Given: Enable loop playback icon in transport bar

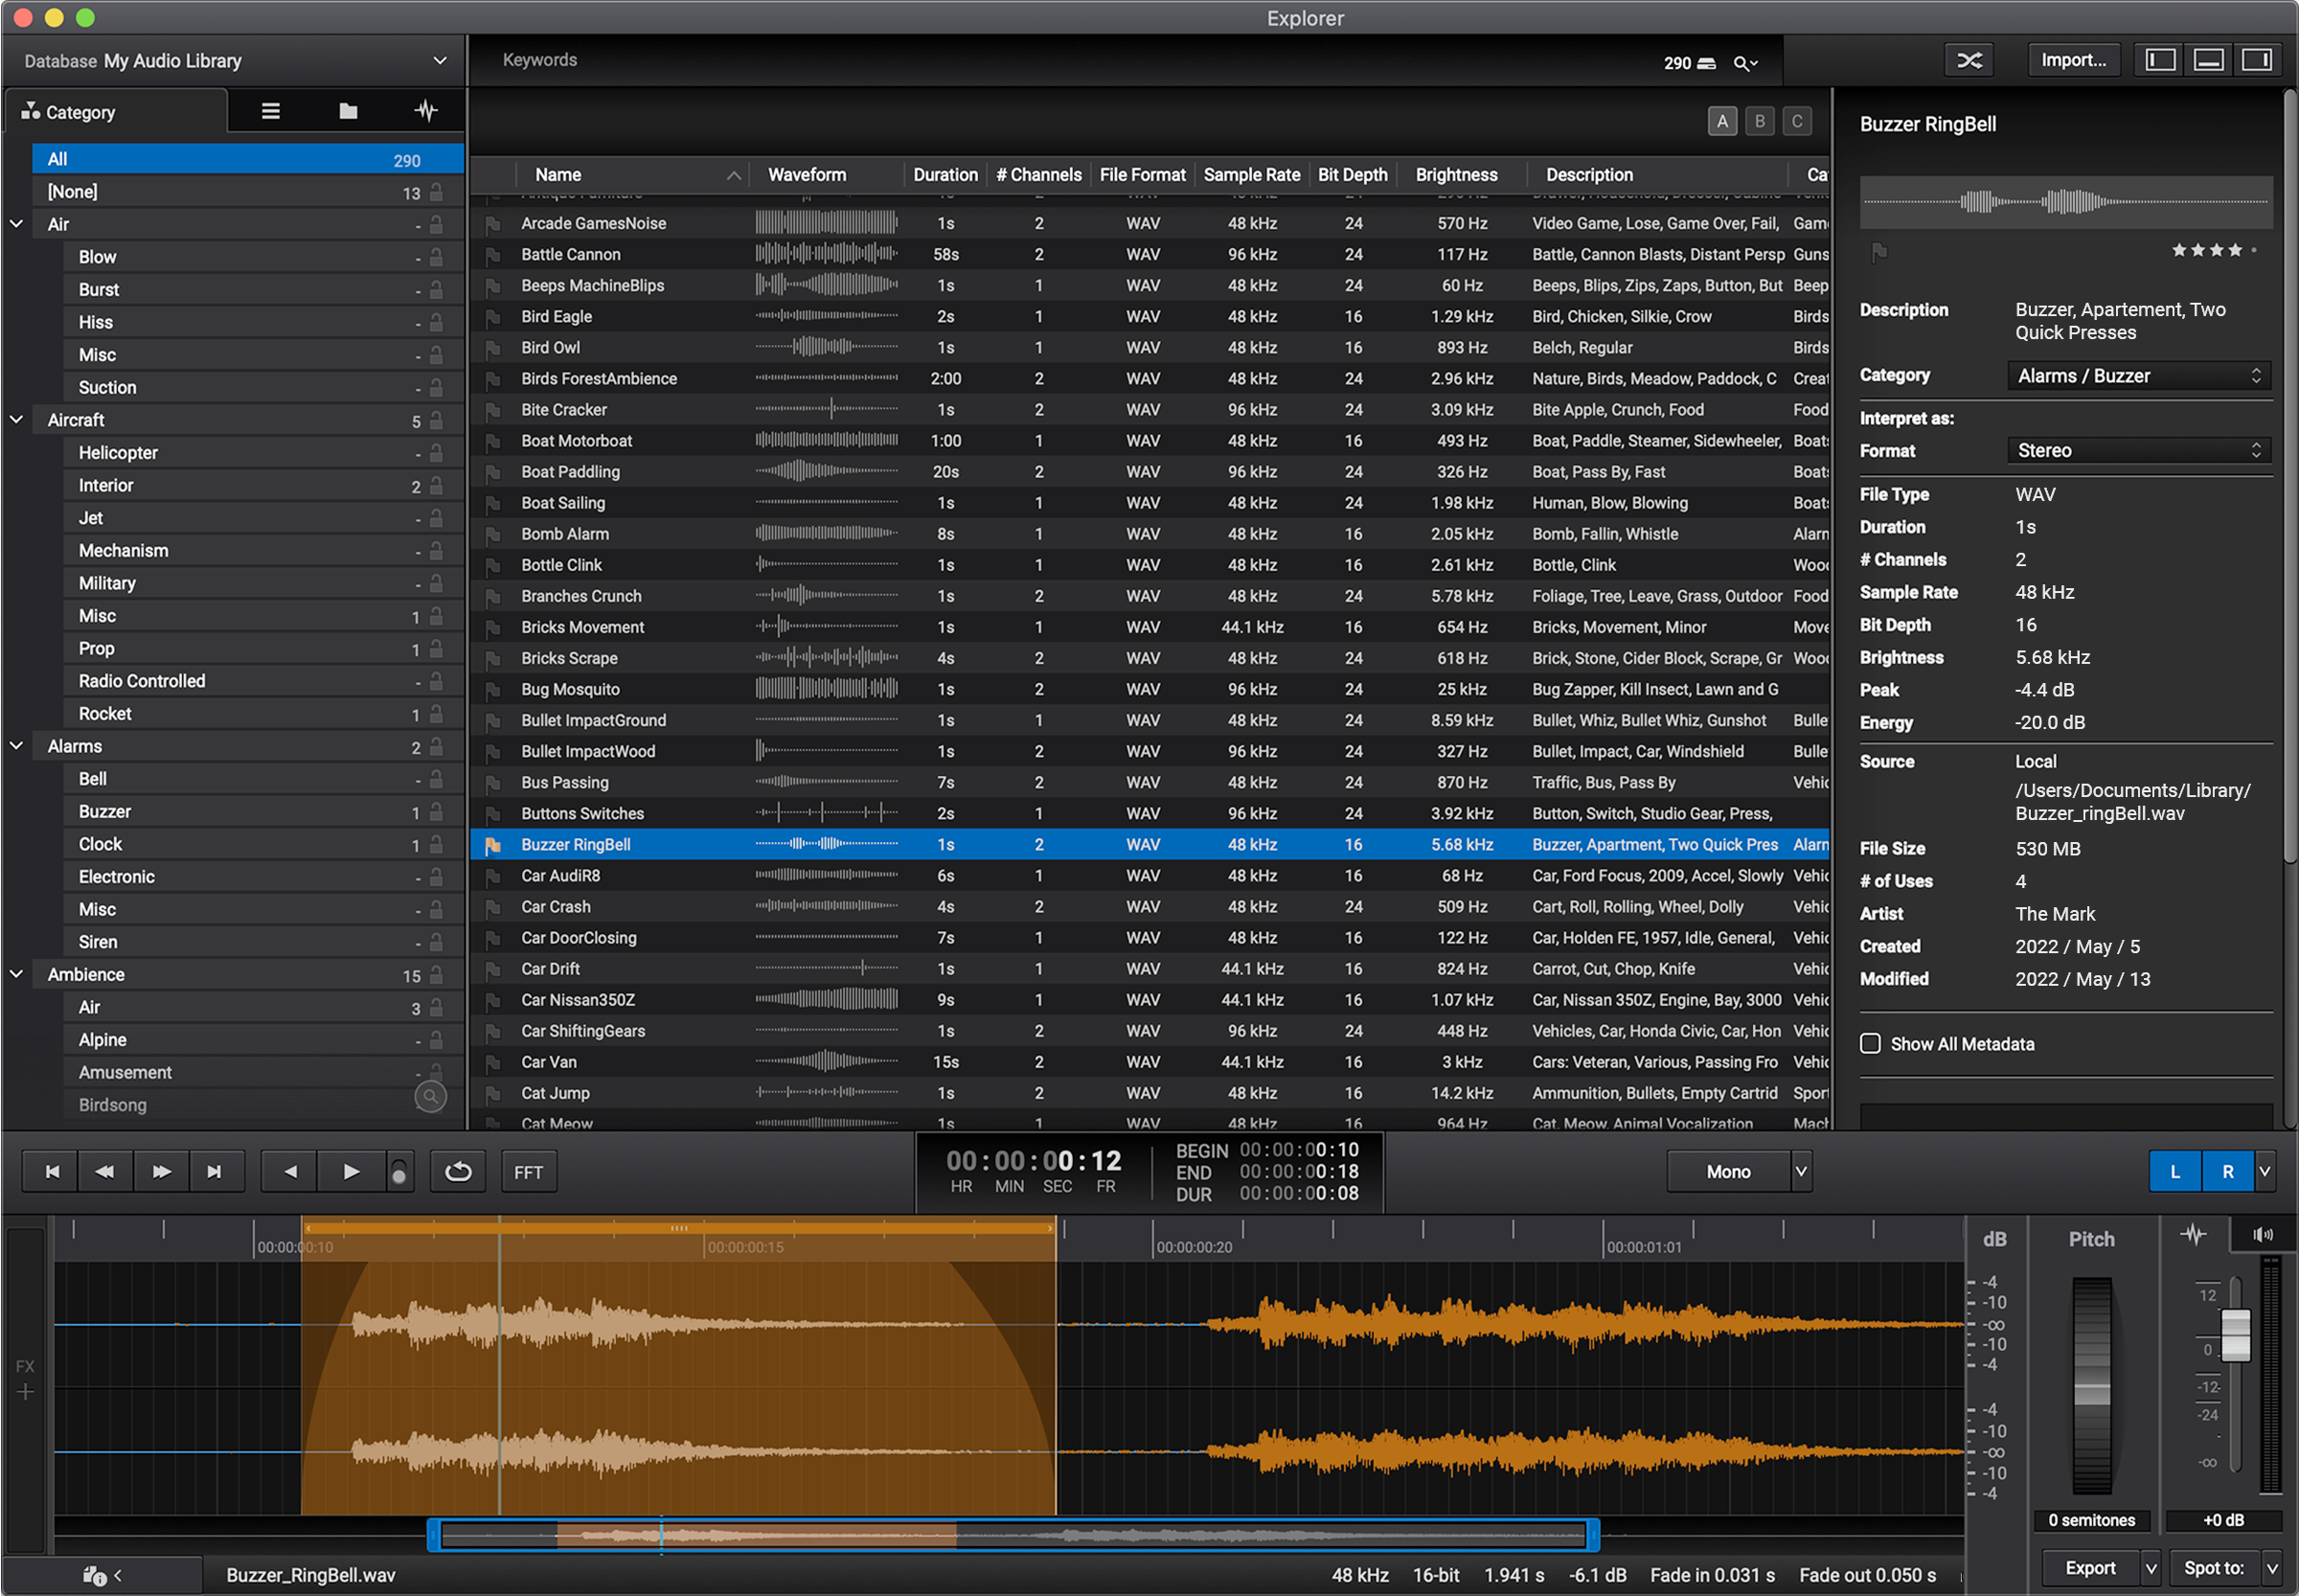Looking at the screenshot, I should tap(457, 1171).
